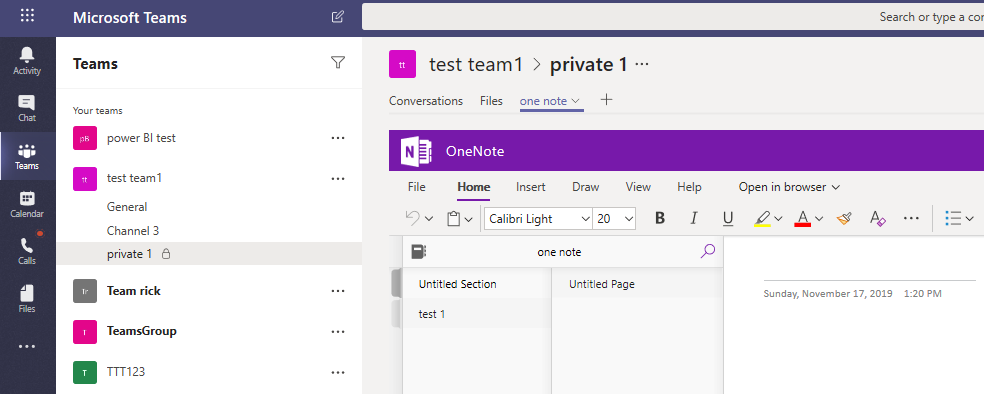This screenshot has width=984, height=394.
Task: Open Activity from the left rail
Action: tap(27, 61)
